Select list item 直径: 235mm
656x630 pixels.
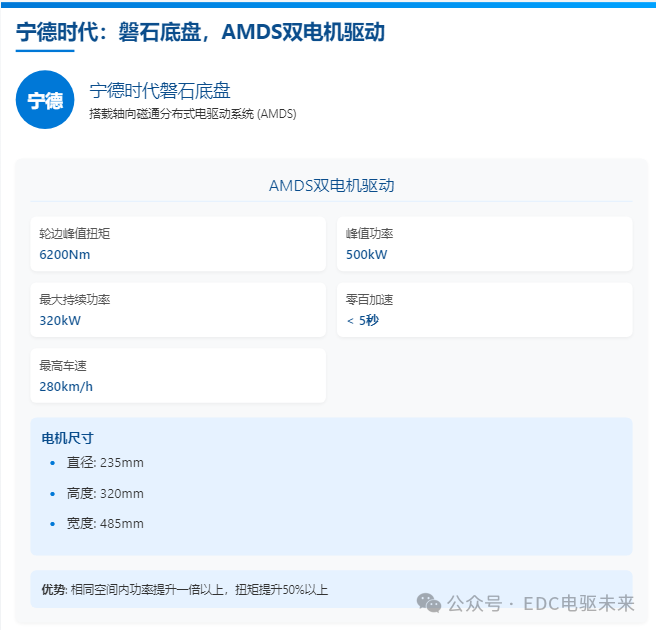pyautogui.click(x=105, y=463)
